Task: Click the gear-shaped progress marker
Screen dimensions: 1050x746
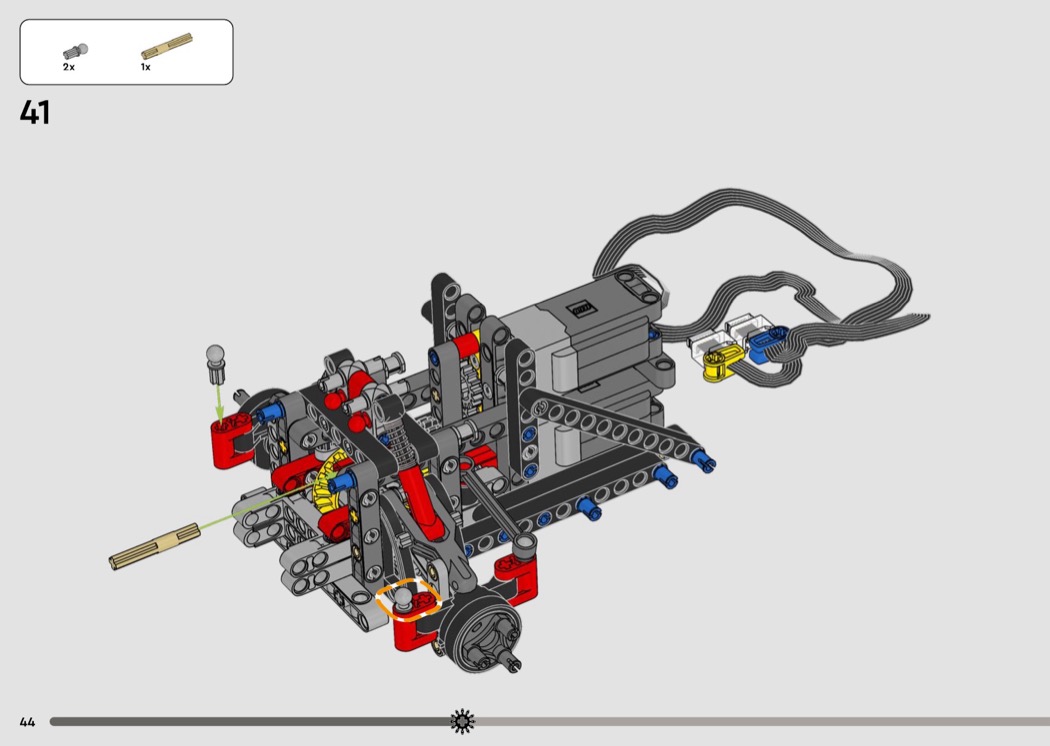Action: pos(462,721)
